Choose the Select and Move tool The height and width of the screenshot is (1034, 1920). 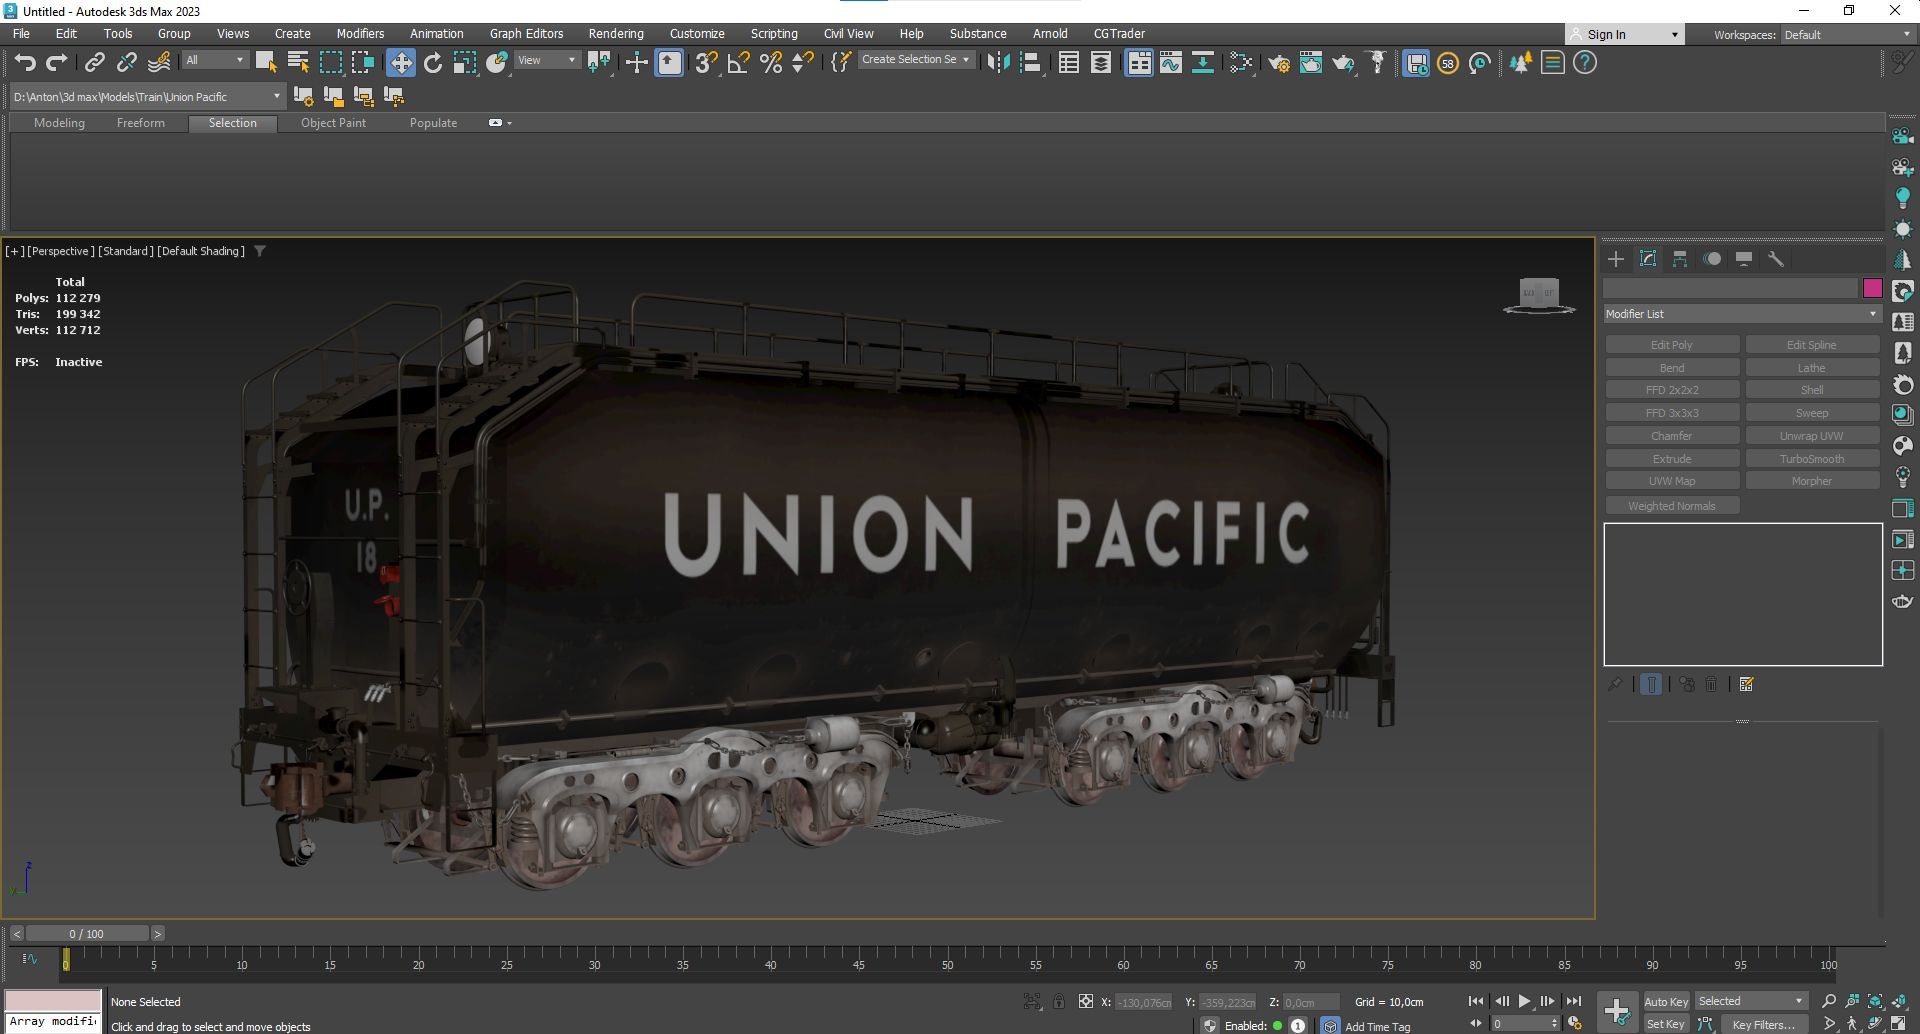[401, 63]
